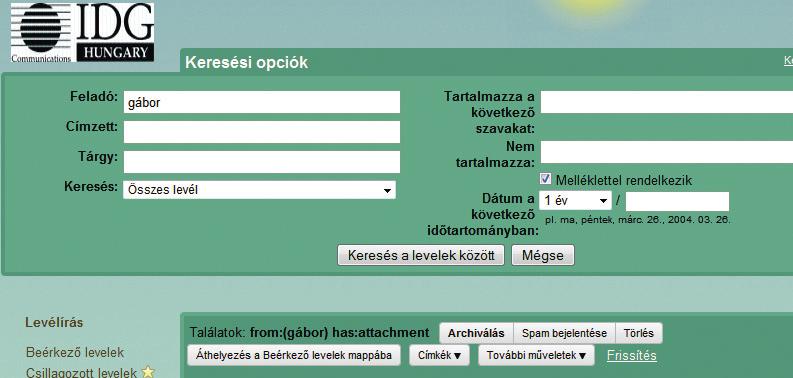Click the Frissítés link
The height and width of the screenshot is (378, 793).
[x=632, y=355]
